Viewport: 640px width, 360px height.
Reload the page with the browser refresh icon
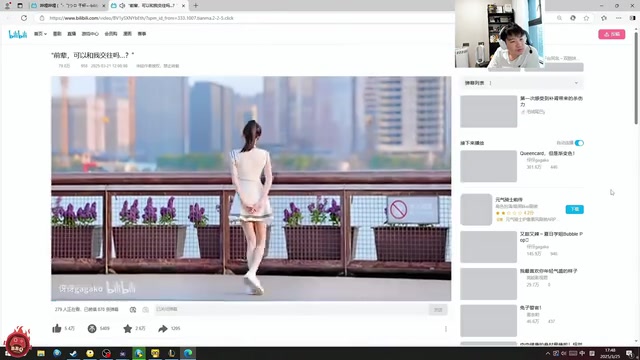[x=24, y=18]
